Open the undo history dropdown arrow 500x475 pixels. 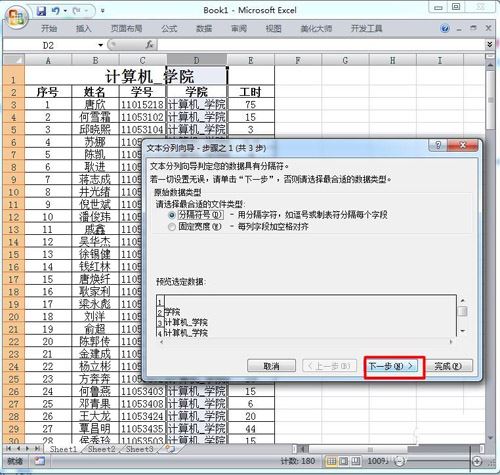click(x=65, y=11)
